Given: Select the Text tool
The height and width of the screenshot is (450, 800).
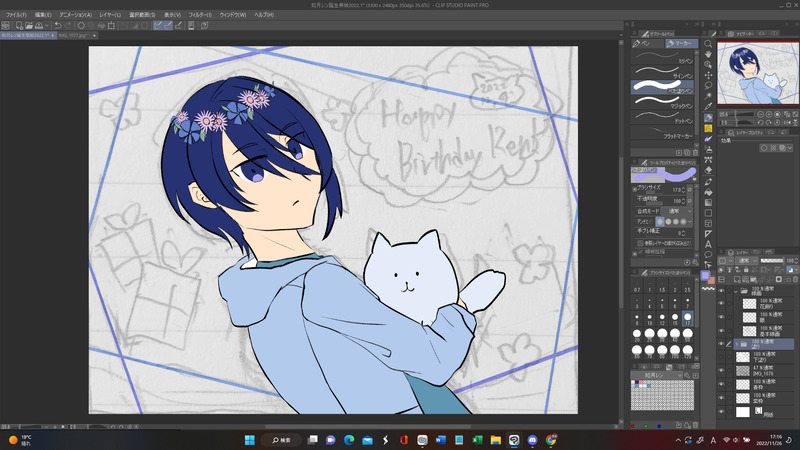Looking at the screenshot, I should [708, 244].
